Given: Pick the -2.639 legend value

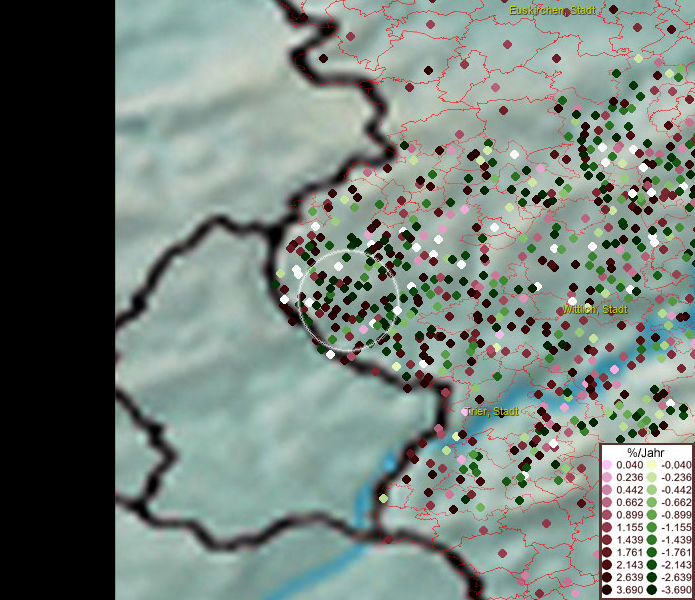Looking at the screenshot, I should tap(676, 577).
